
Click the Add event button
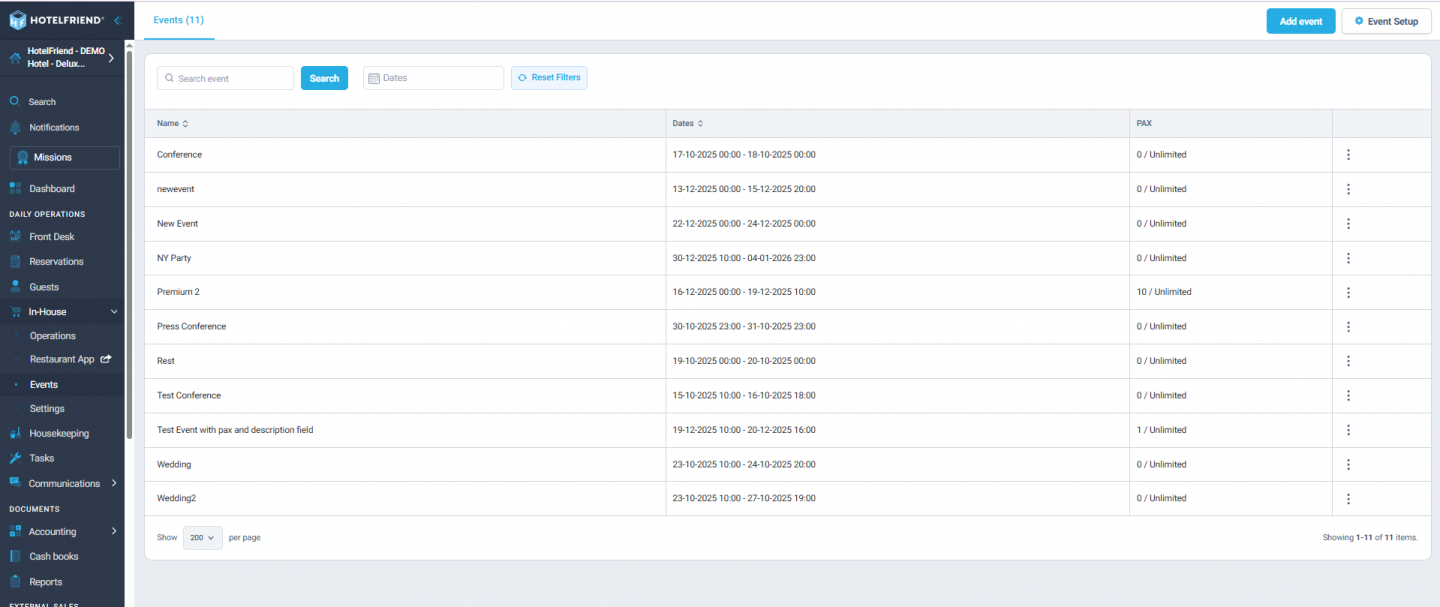1300,21
